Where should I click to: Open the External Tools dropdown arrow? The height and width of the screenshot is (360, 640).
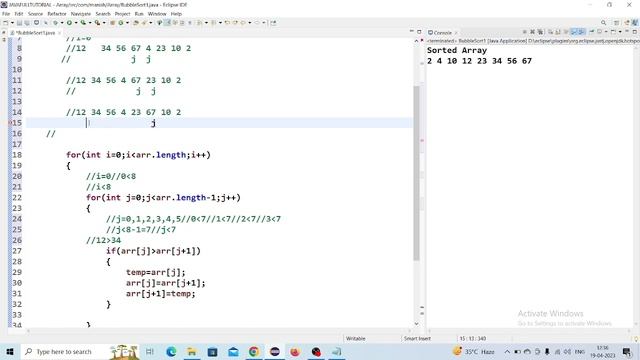click(104, 23)
